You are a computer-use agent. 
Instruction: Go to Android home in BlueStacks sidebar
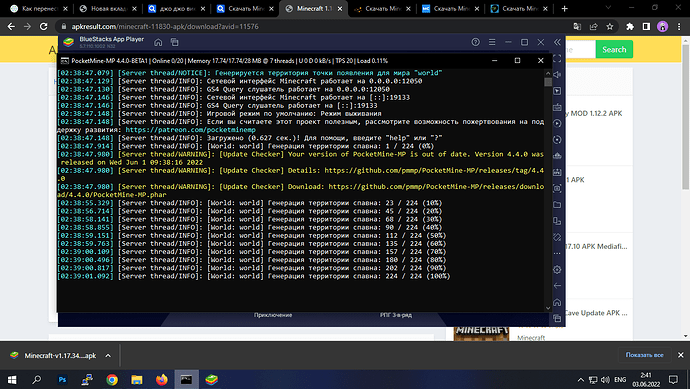point(557,302)
